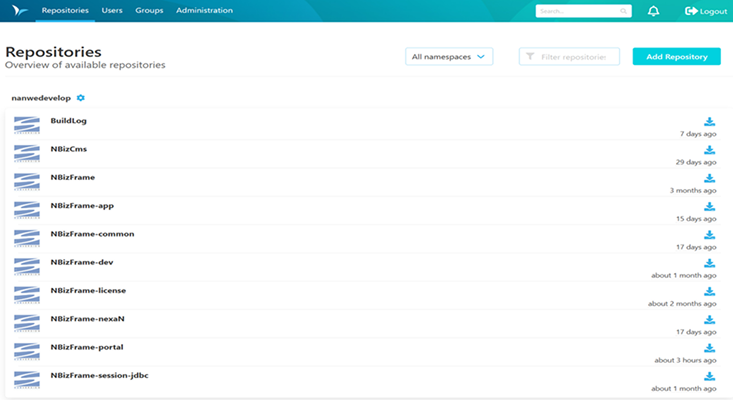Open the notifications bell

click(654, 11)
